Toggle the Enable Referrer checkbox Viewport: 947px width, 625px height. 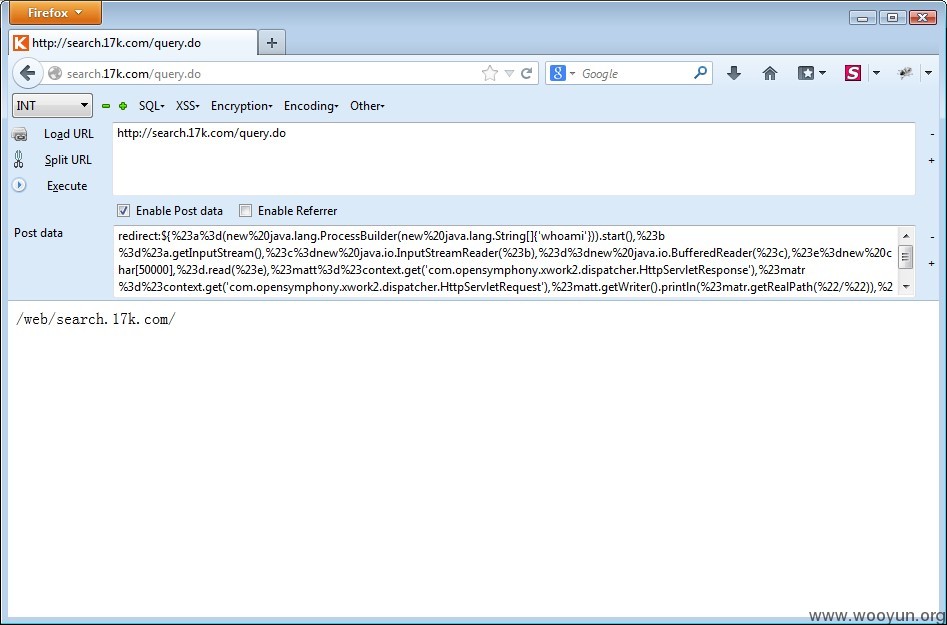pyautogui.click(x=245, y=211)
